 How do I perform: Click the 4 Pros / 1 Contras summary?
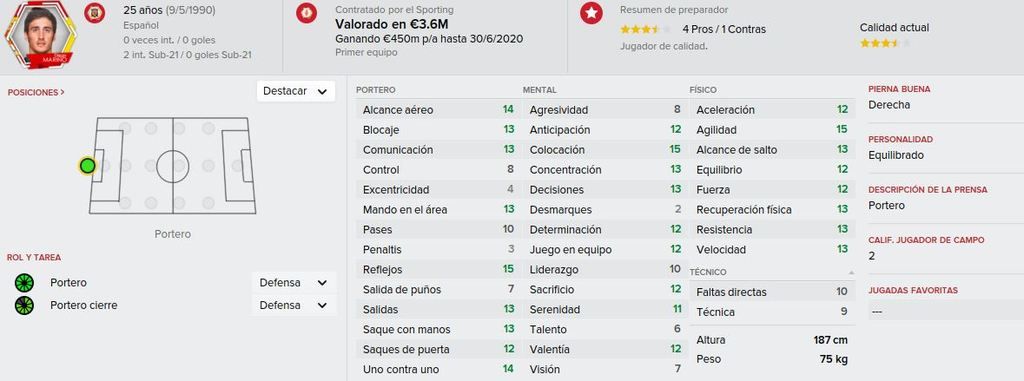[x=724, y=29]
